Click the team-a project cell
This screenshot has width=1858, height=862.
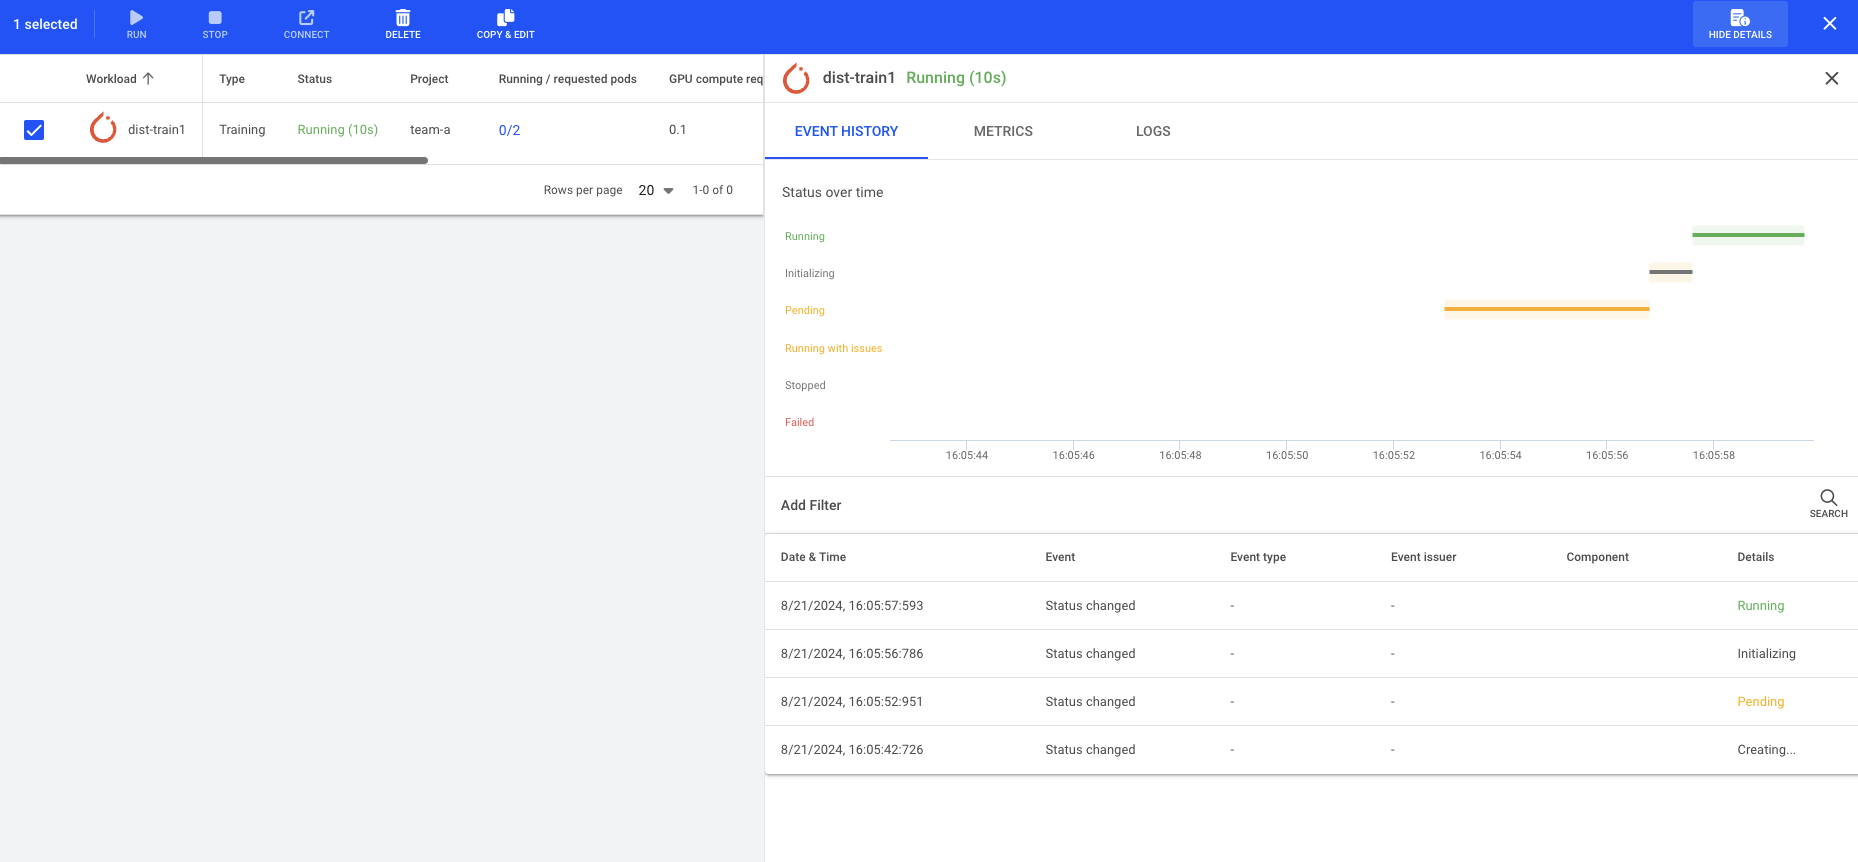coord(430,130)
